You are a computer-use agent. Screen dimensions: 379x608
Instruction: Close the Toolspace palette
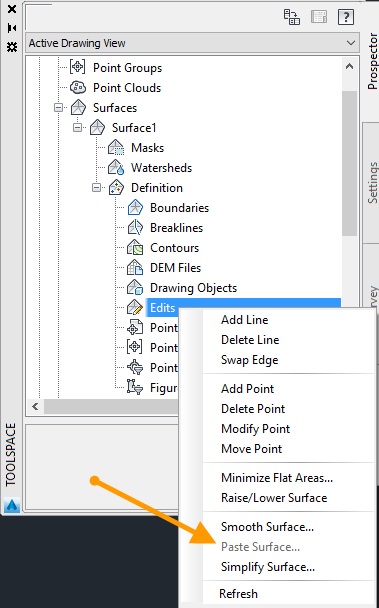(12, 9)
